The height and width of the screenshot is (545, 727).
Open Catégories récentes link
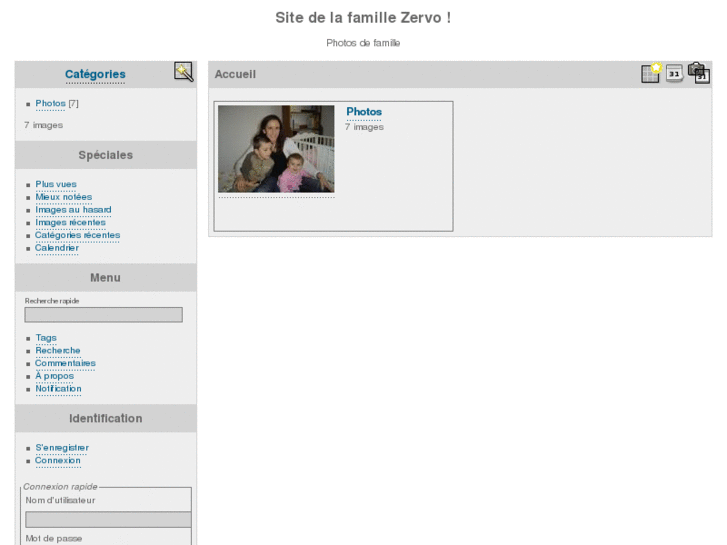pos(77,235)
